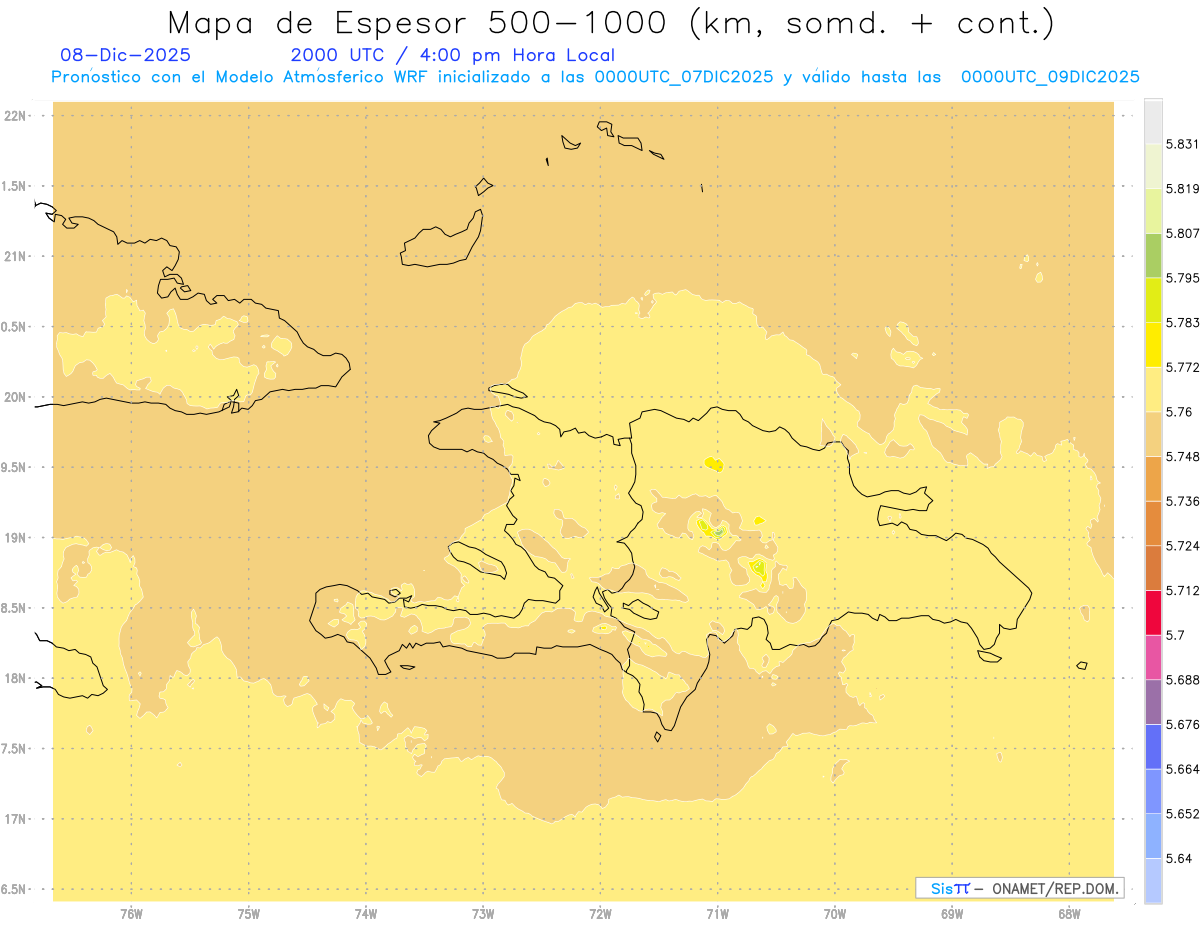
Task: Select the 70W longitude axis label
Action: (x=835, y=914)
